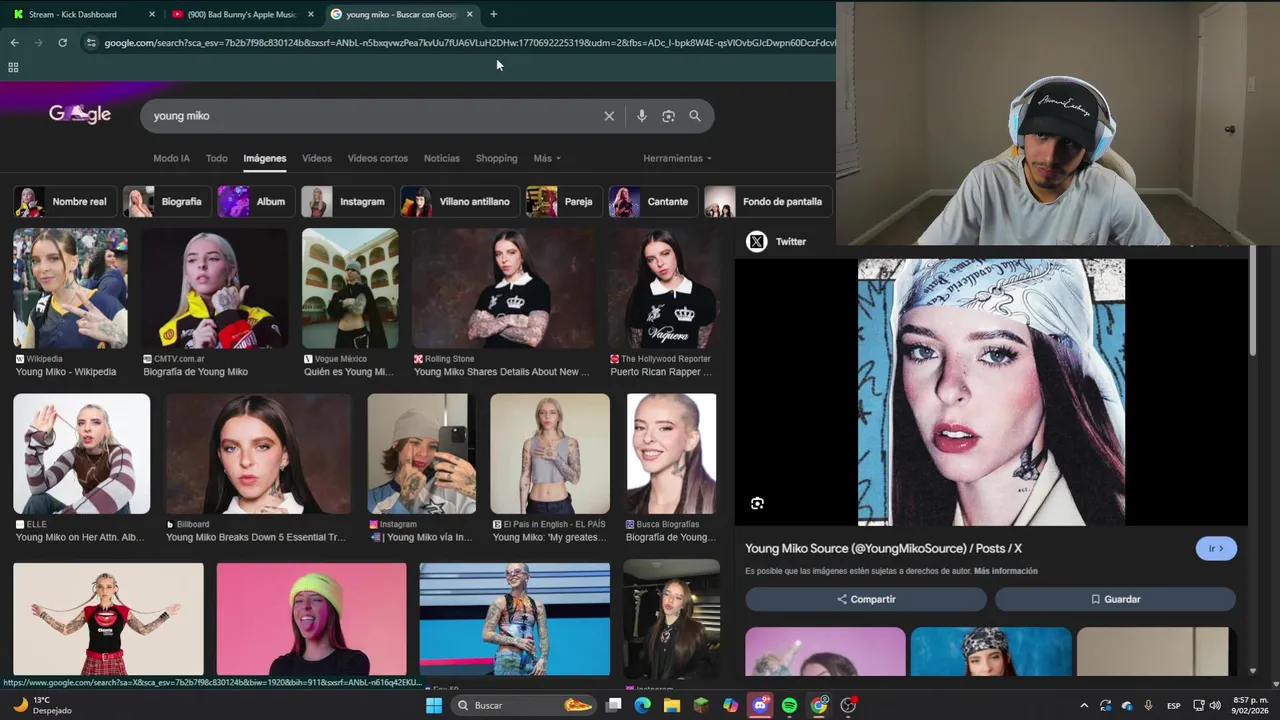Screen dimensions: 1280x720
Task: Click the Windows taskbar Buscar search box
Action: tap(523, 705)
